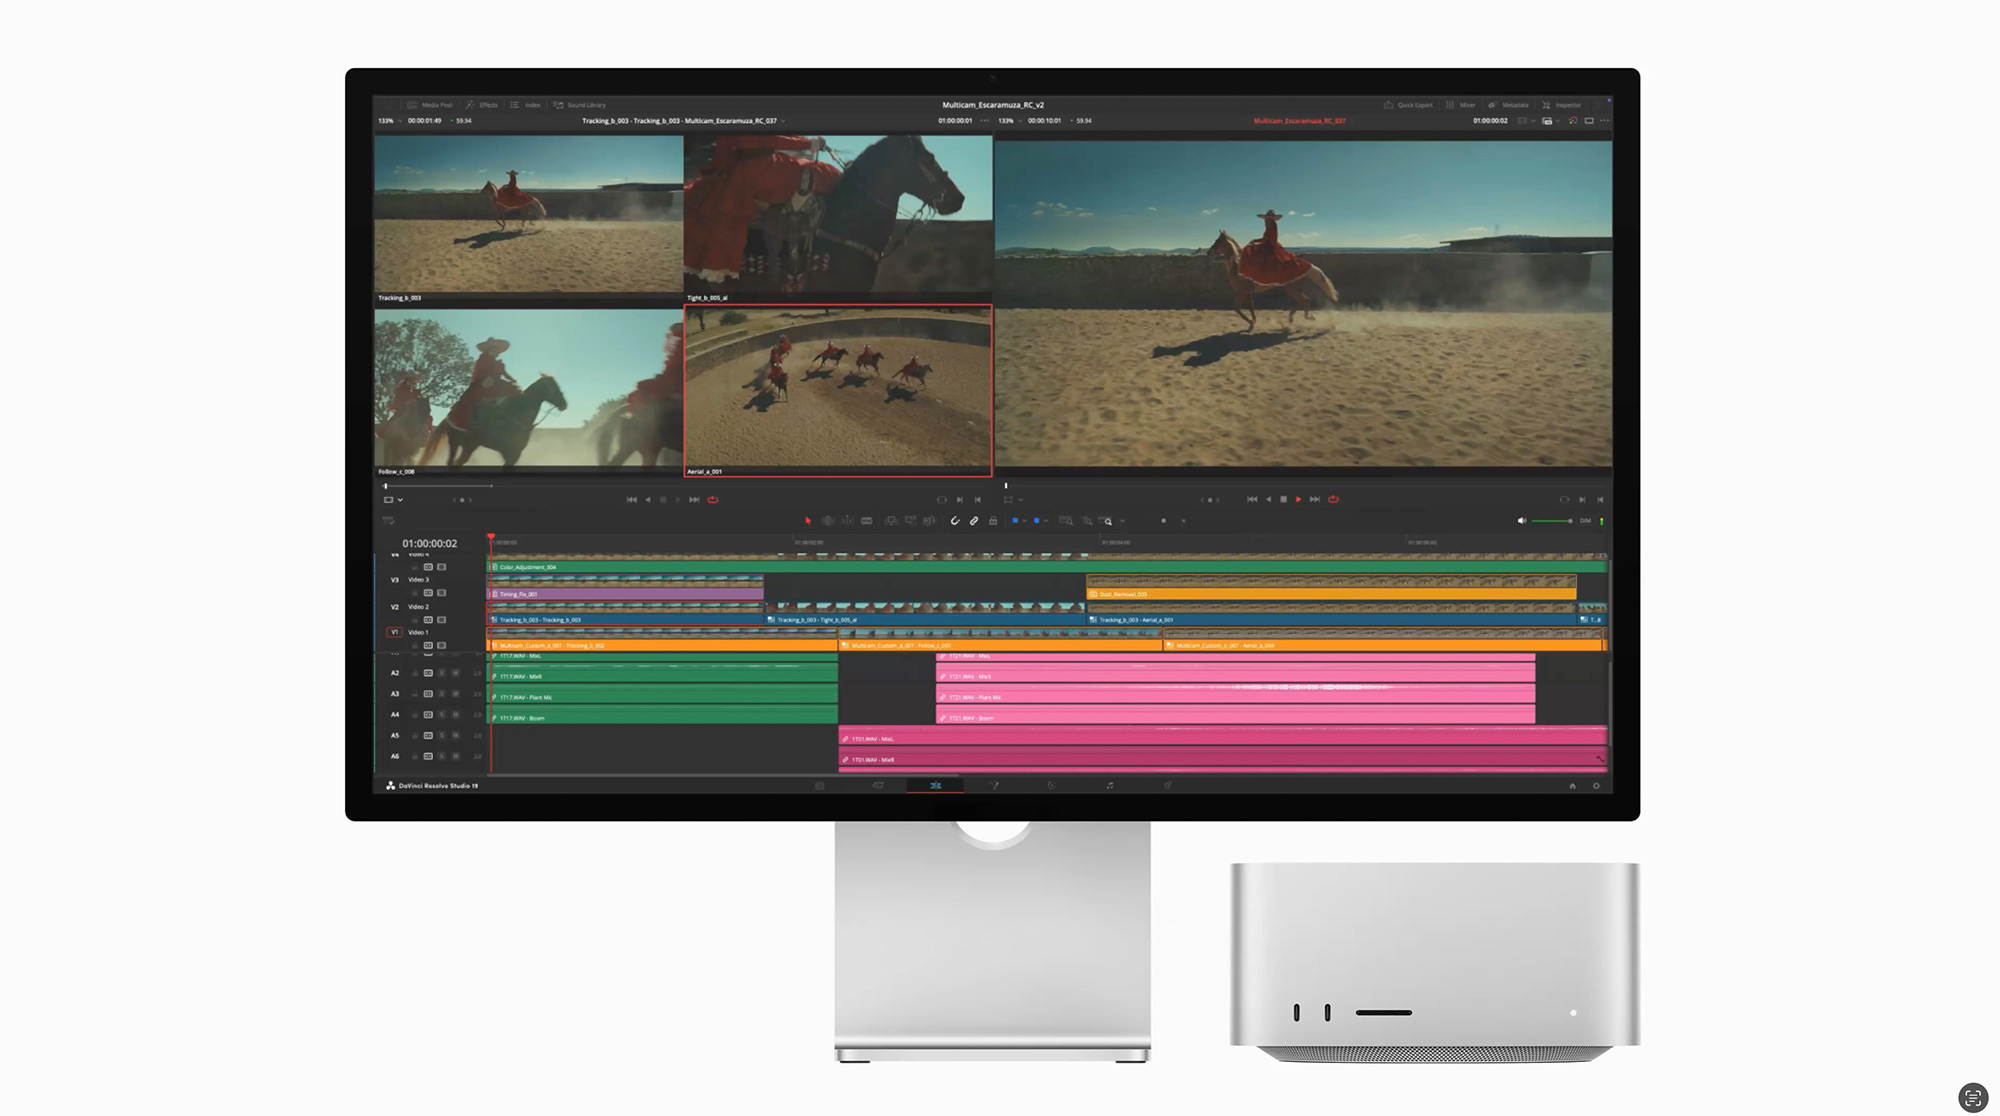Open the Effects panel

482,105
